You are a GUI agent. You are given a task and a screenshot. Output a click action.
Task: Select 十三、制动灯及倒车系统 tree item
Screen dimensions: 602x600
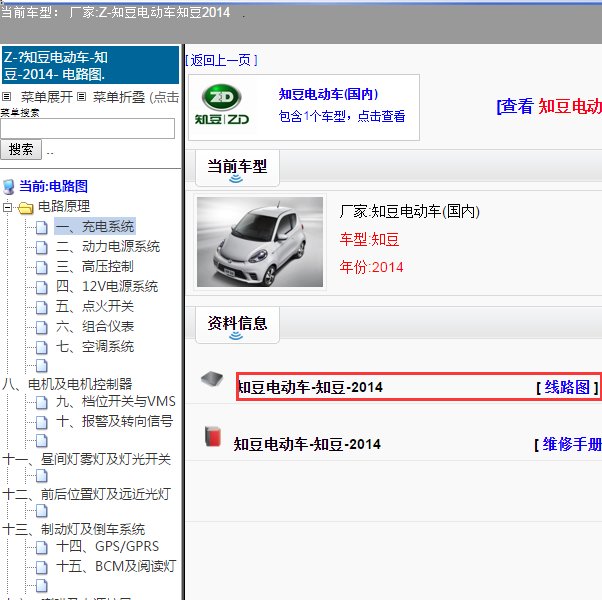pos(74,529)
